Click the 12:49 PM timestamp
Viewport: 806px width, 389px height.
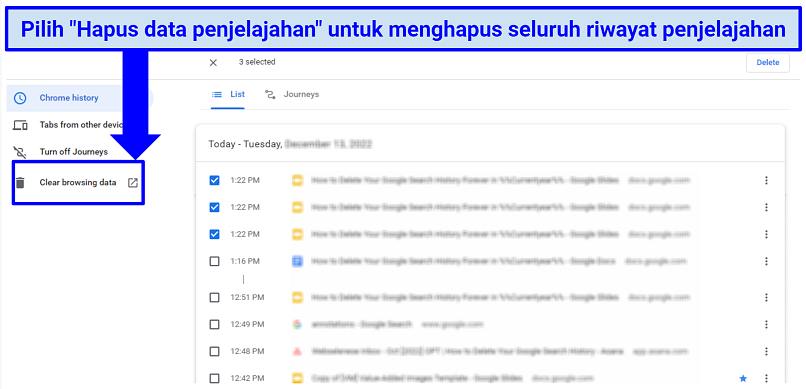[x=247, y=324]
